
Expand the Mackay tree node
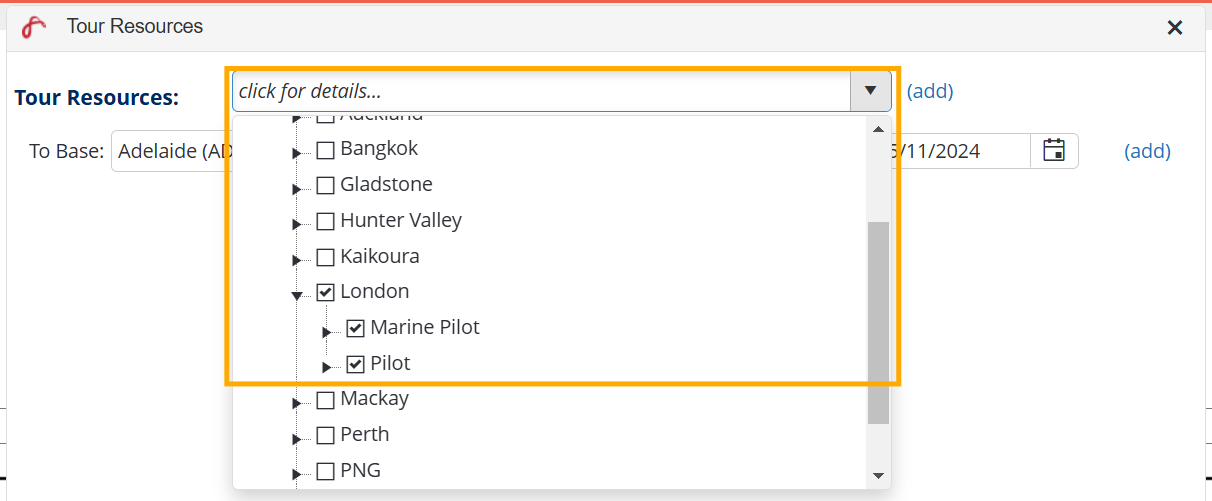point(297,404)
